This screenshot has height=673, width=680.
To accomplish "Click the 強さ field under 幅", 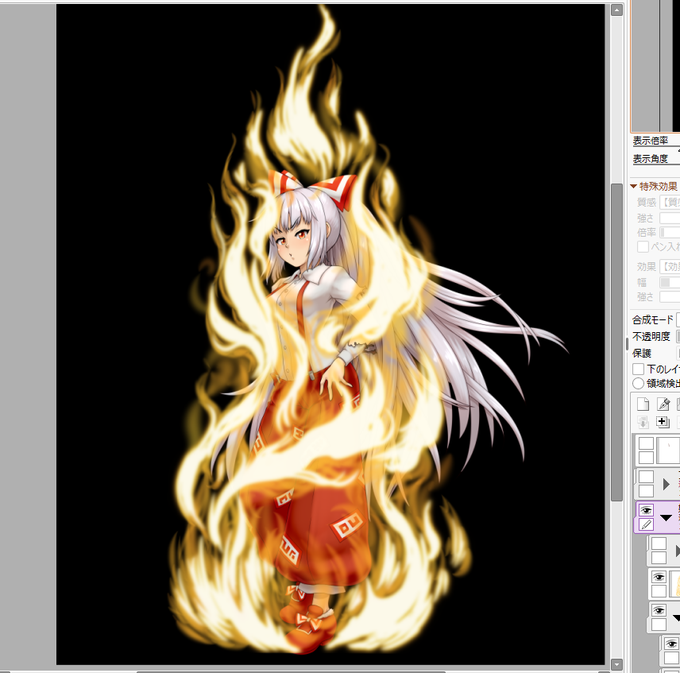I will point(670,297).
